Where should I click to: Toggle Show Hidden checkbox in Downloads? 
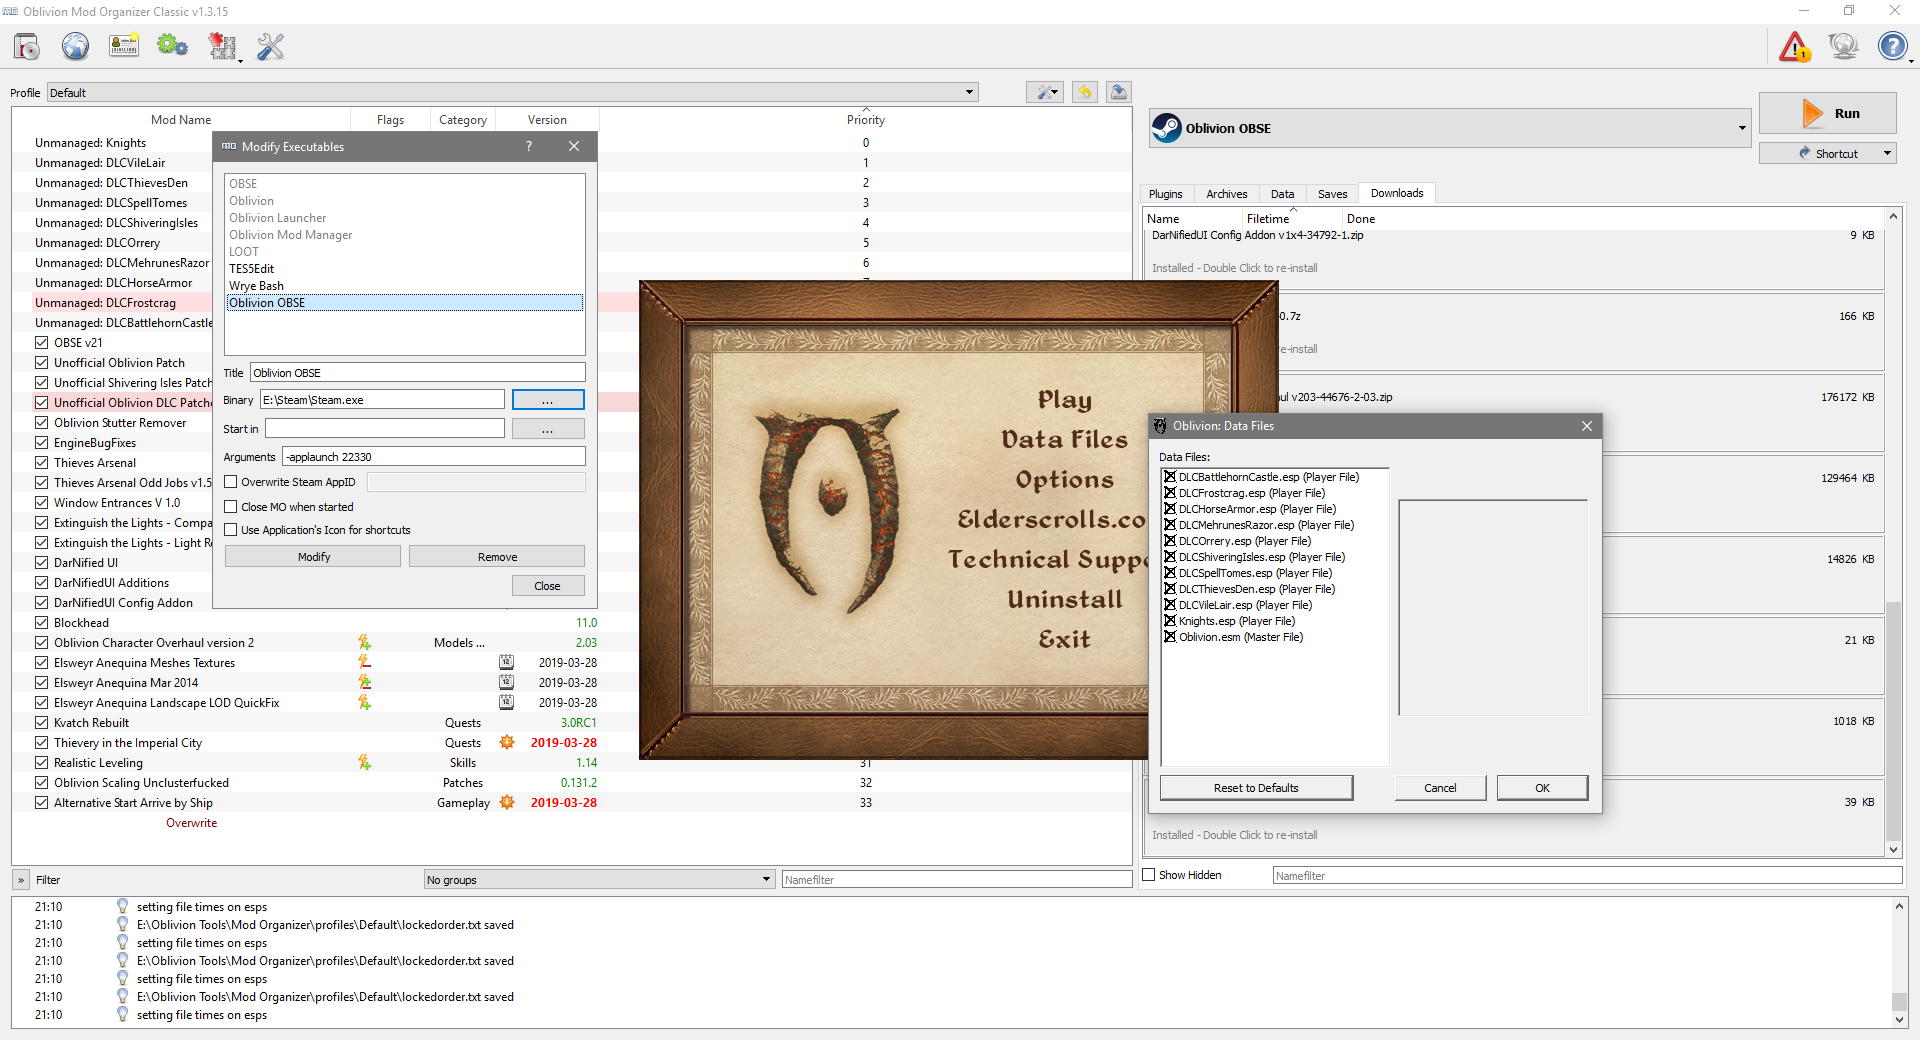tap(1149, 875)
